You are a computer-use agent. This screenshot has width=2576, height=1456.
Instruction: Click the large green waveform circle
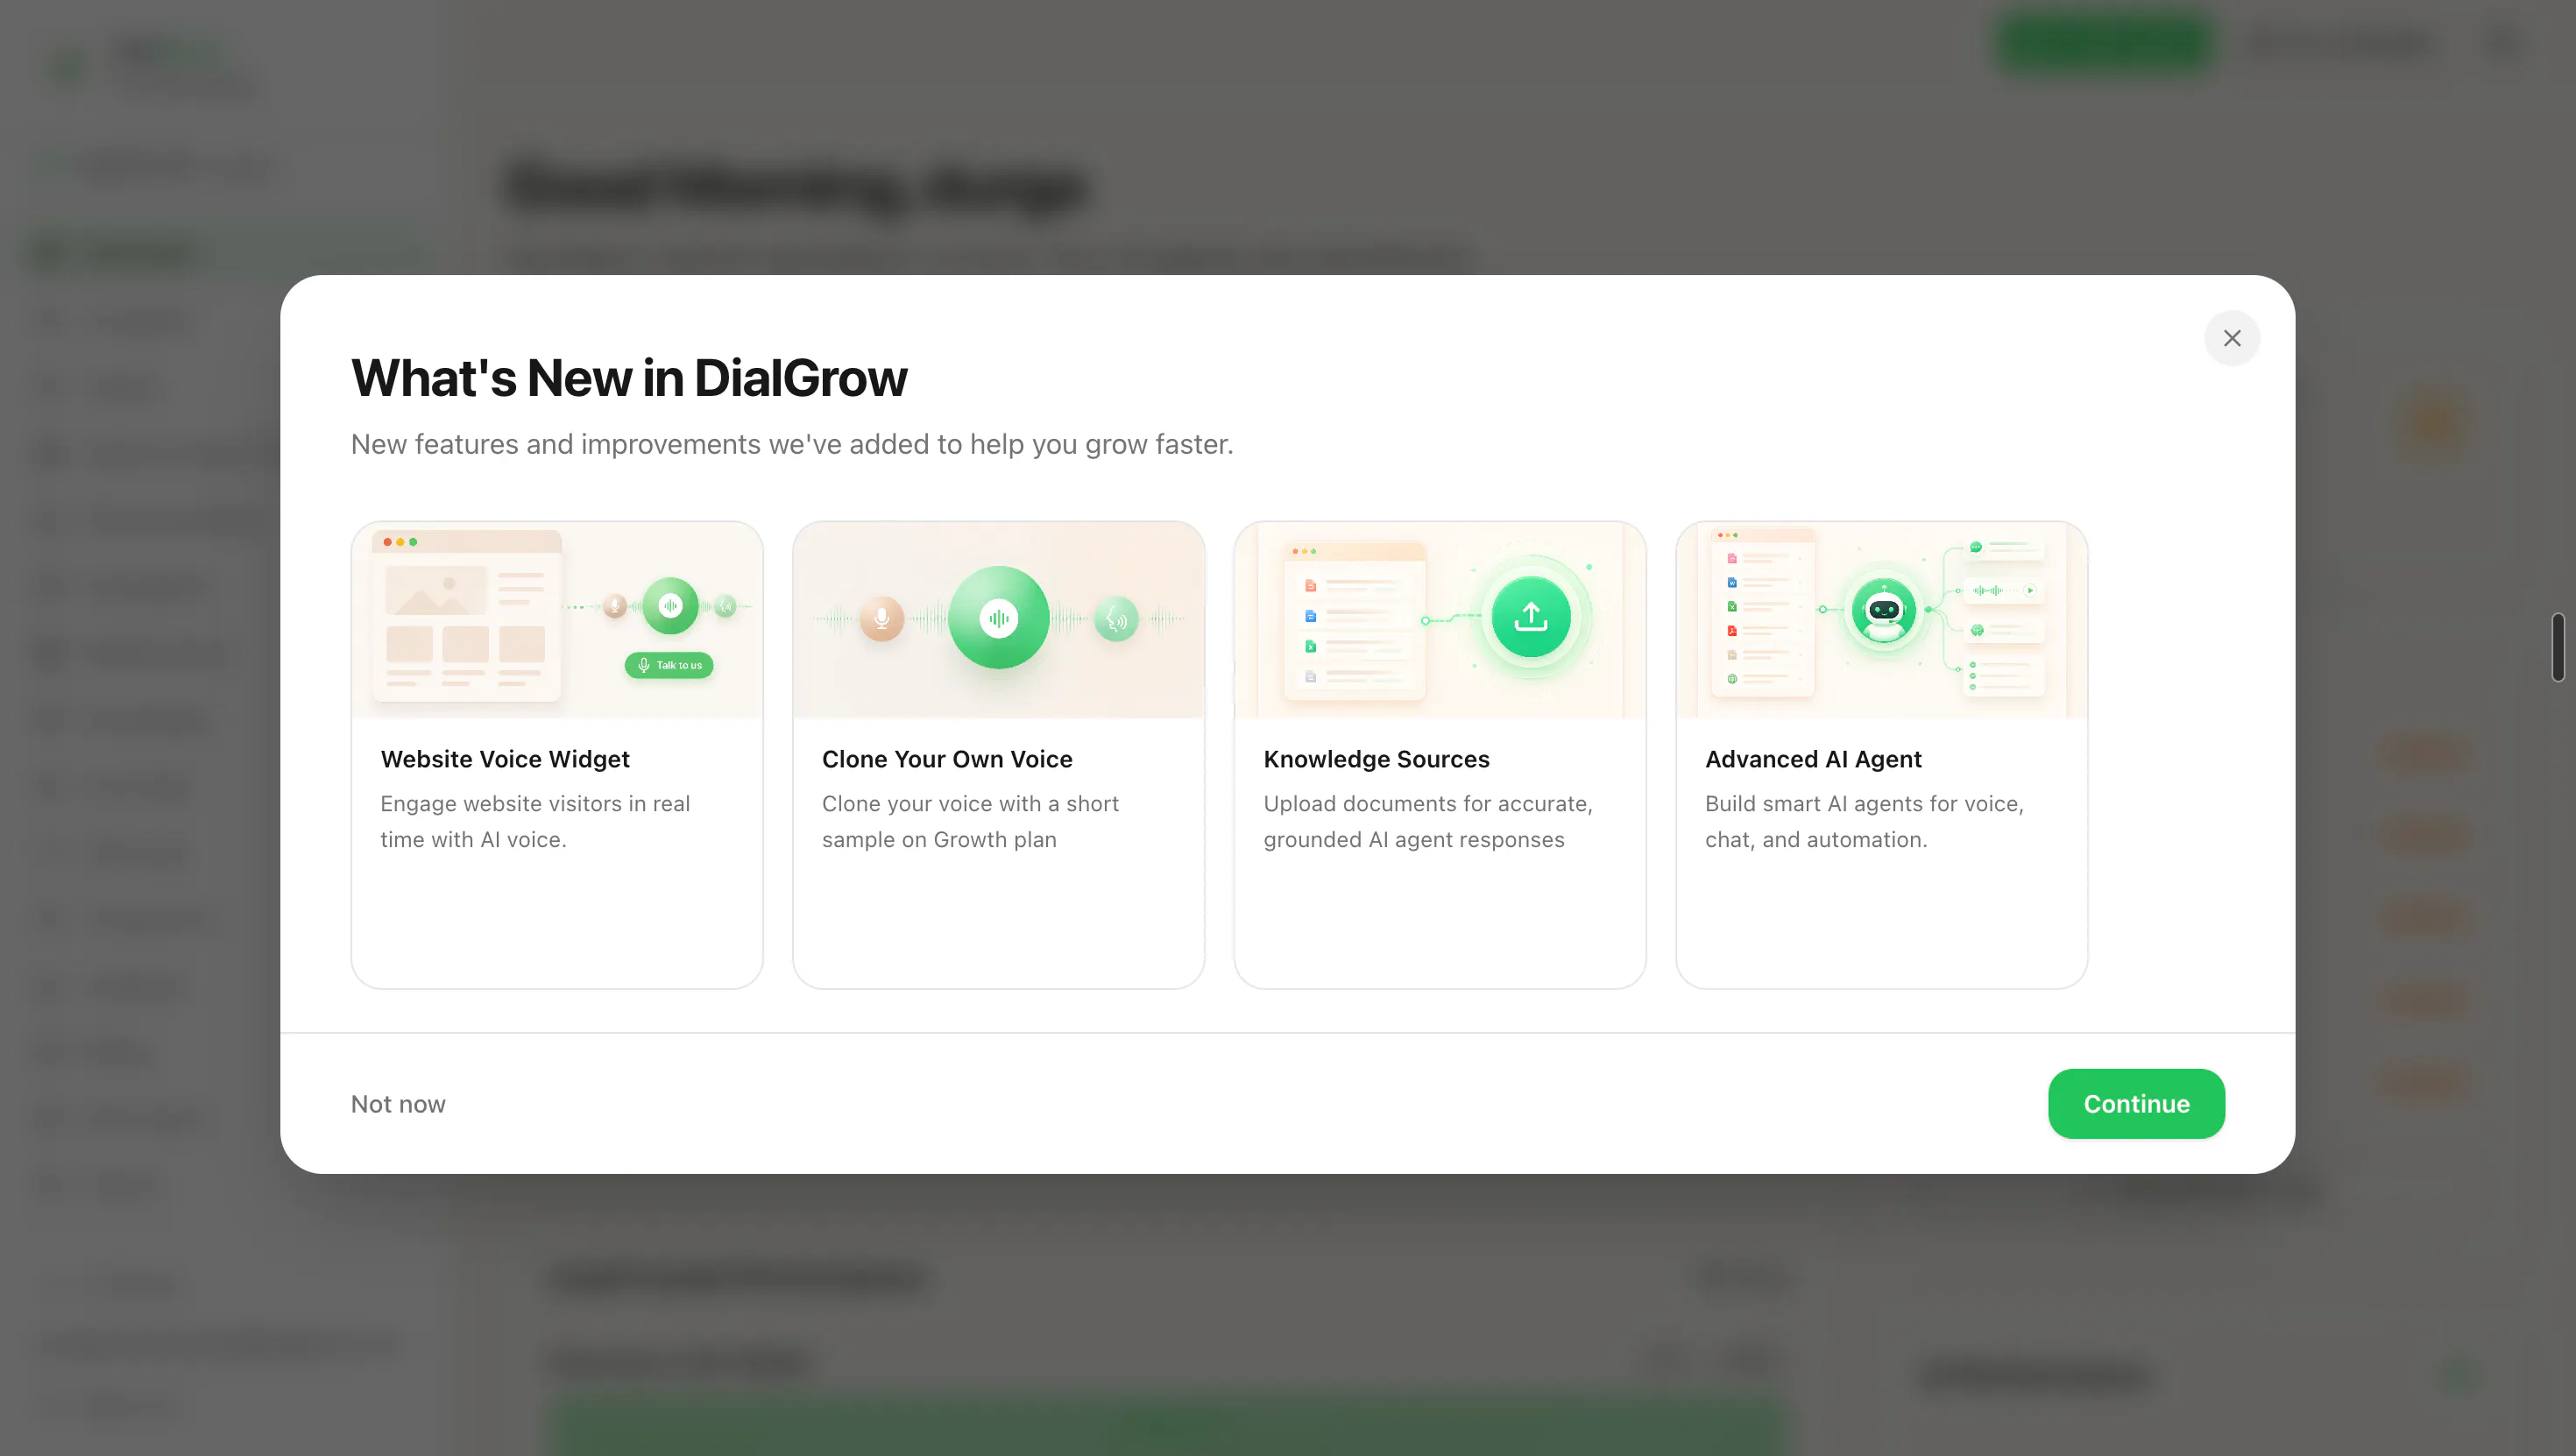(998, 618)
